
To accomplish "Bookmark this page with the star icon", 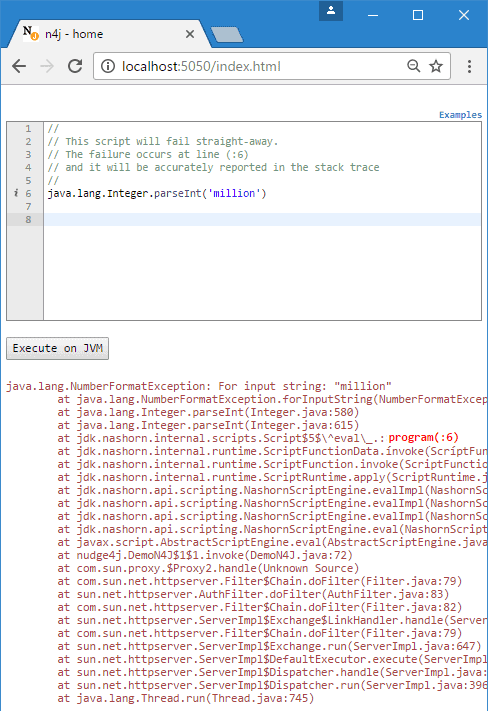I will (x=436, y=66).
